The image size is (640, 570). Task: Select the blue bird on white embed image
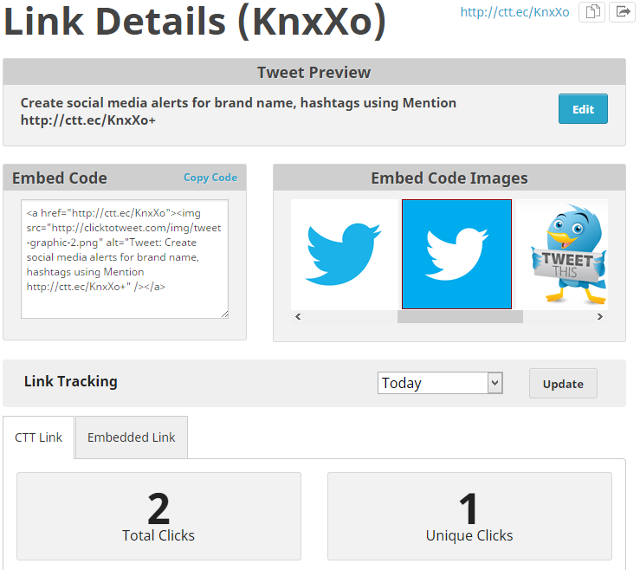pos(344,254)
